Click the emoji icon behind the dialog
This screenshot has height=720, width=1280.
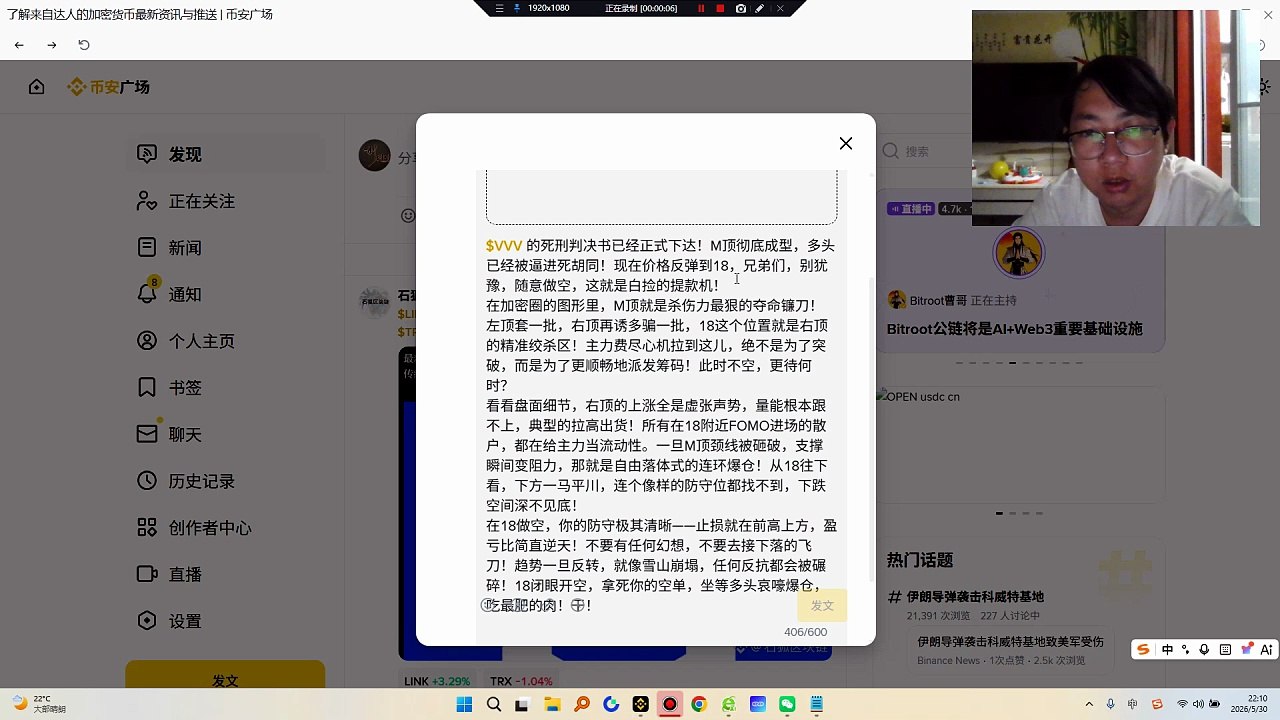pyautogui.click(x=407, y=215)
